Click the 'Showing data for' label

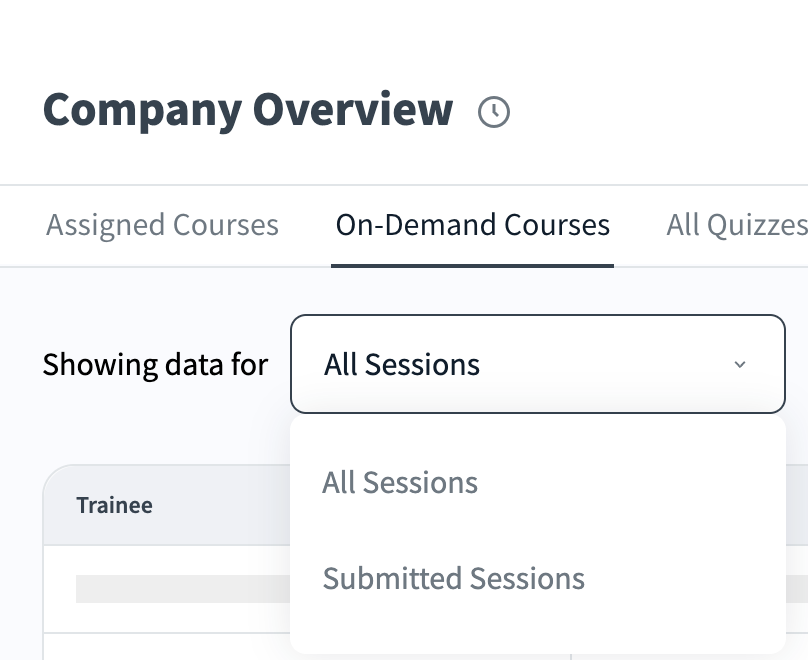[x=155, y=365]
